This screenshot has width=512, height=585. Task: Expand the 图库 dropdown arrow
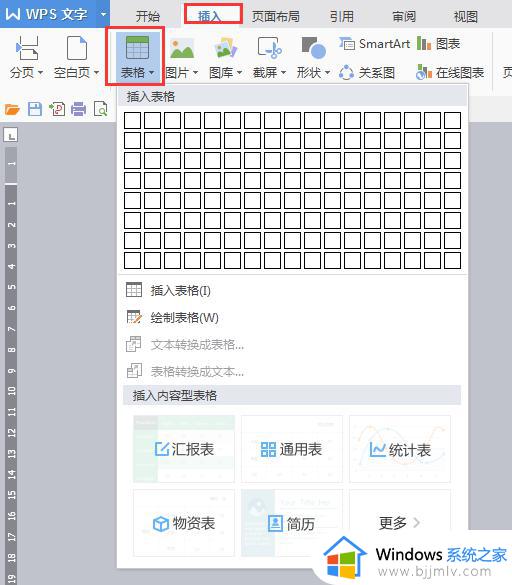(x=239, y=72)
